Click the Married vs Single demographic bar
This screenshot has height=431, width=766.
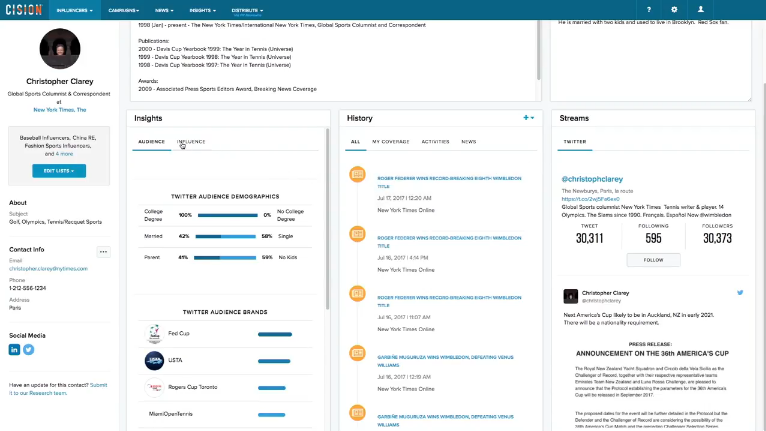click(x=225, y=237)
